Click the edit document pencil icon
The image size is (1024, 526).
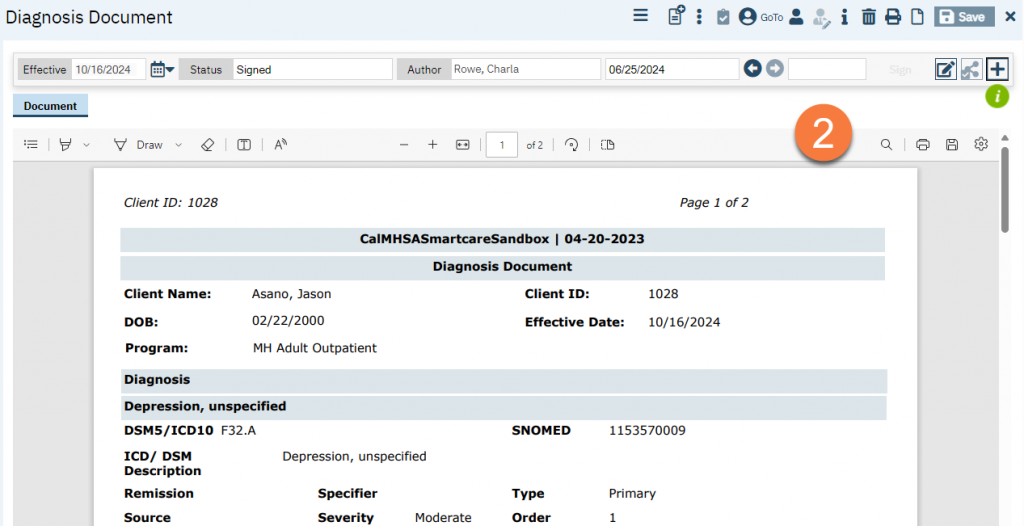(x=945, y=69)
